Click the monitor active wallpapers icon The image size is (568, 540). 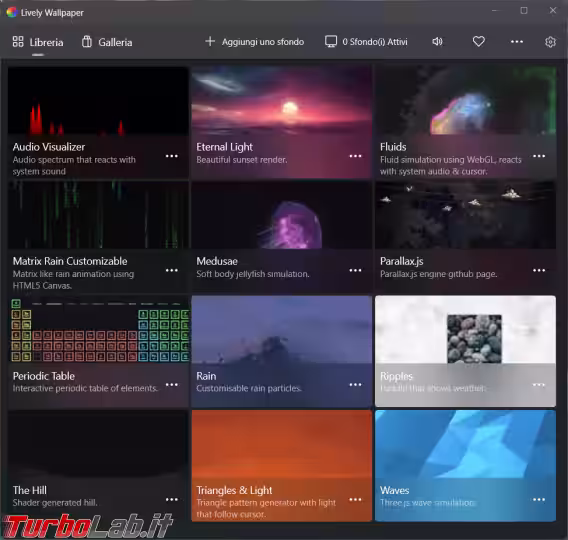[331, 42]
